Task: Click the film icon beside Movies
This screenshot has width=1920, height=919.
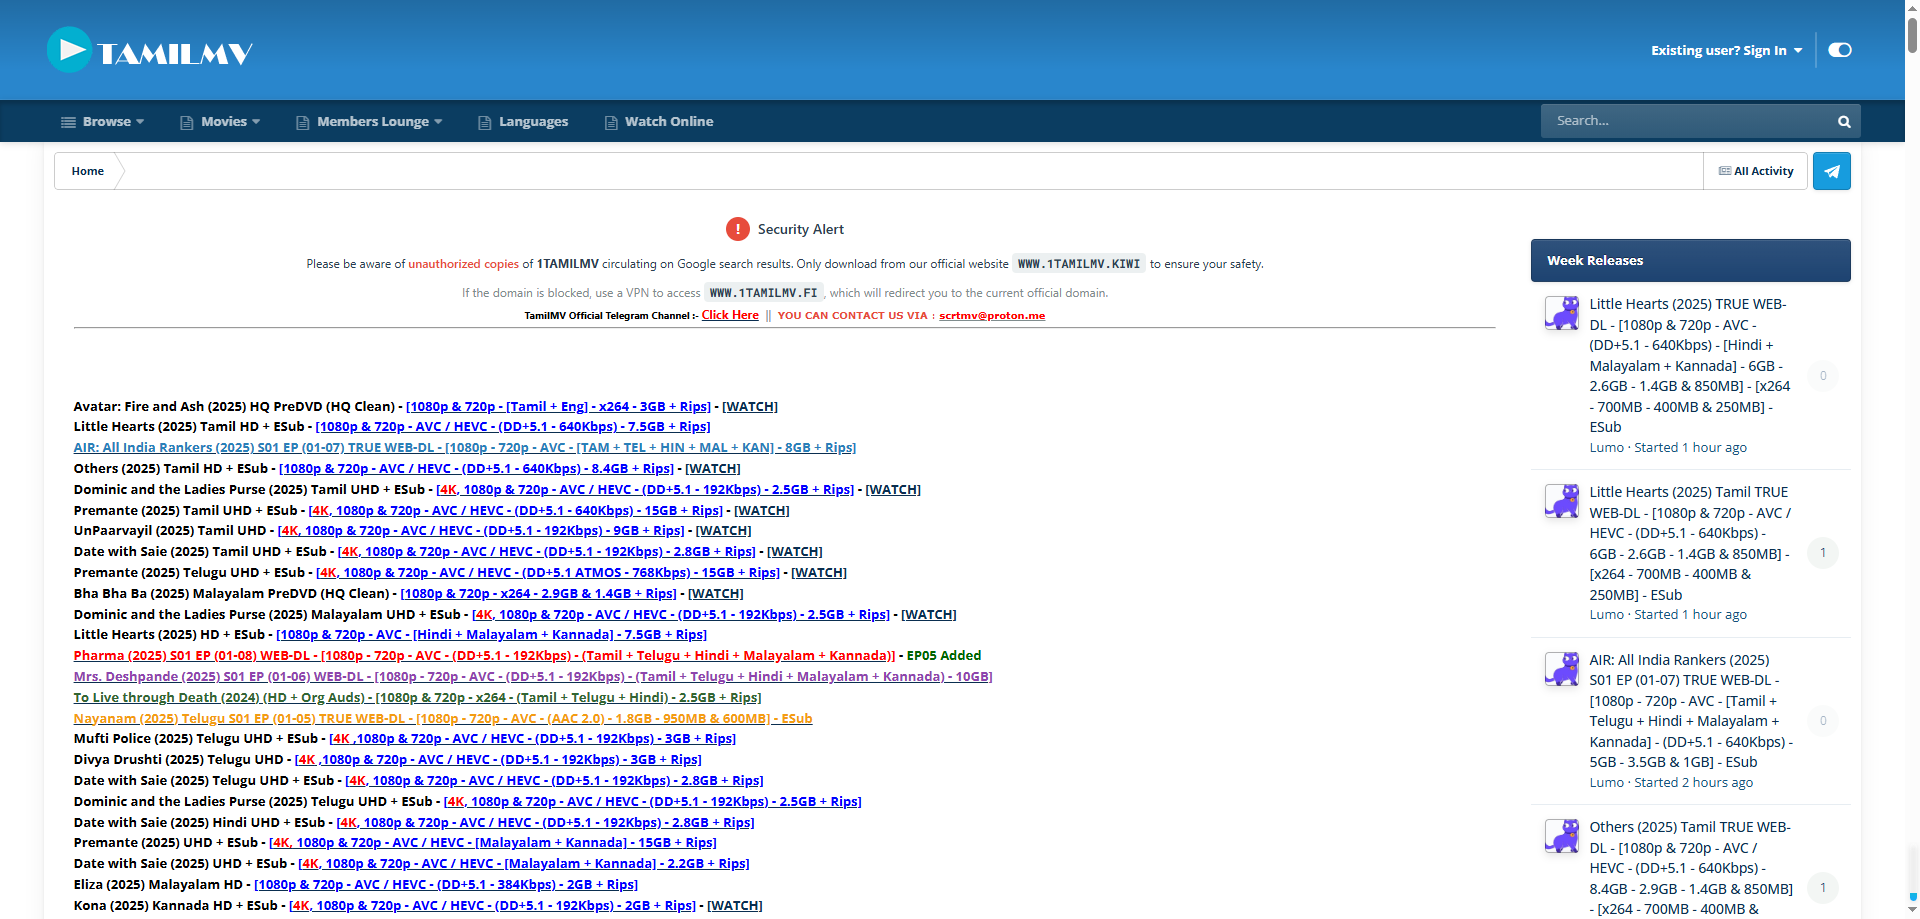Action: (186, 121)
